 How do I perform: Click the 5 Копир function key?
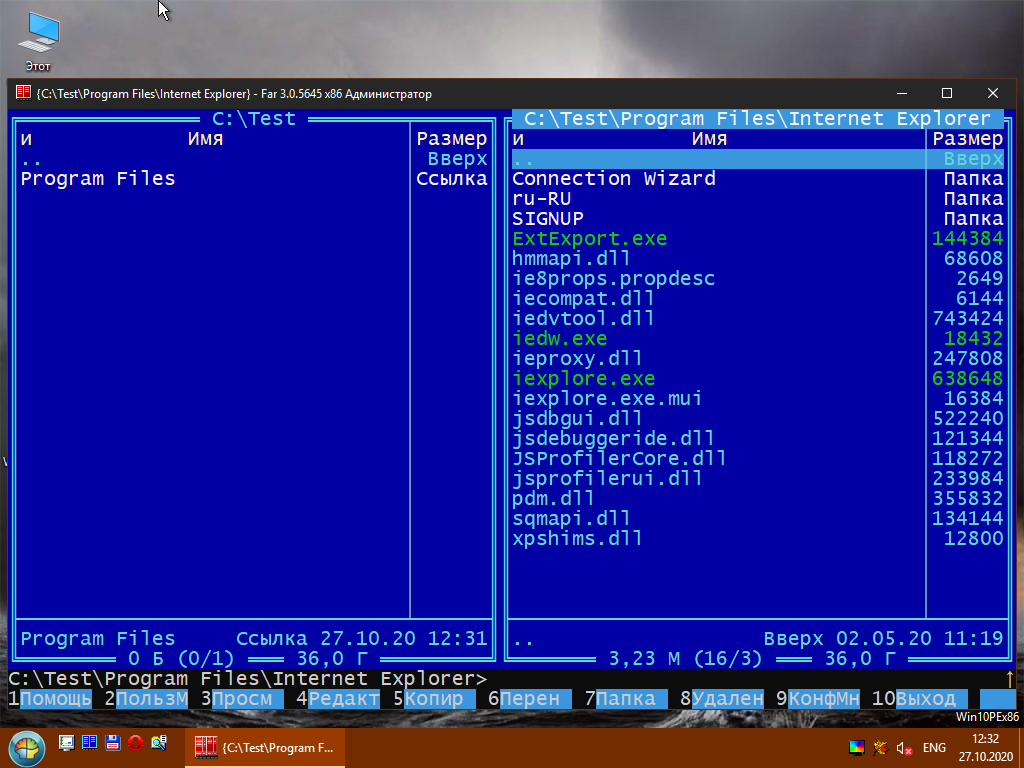(x=434, y=699)
